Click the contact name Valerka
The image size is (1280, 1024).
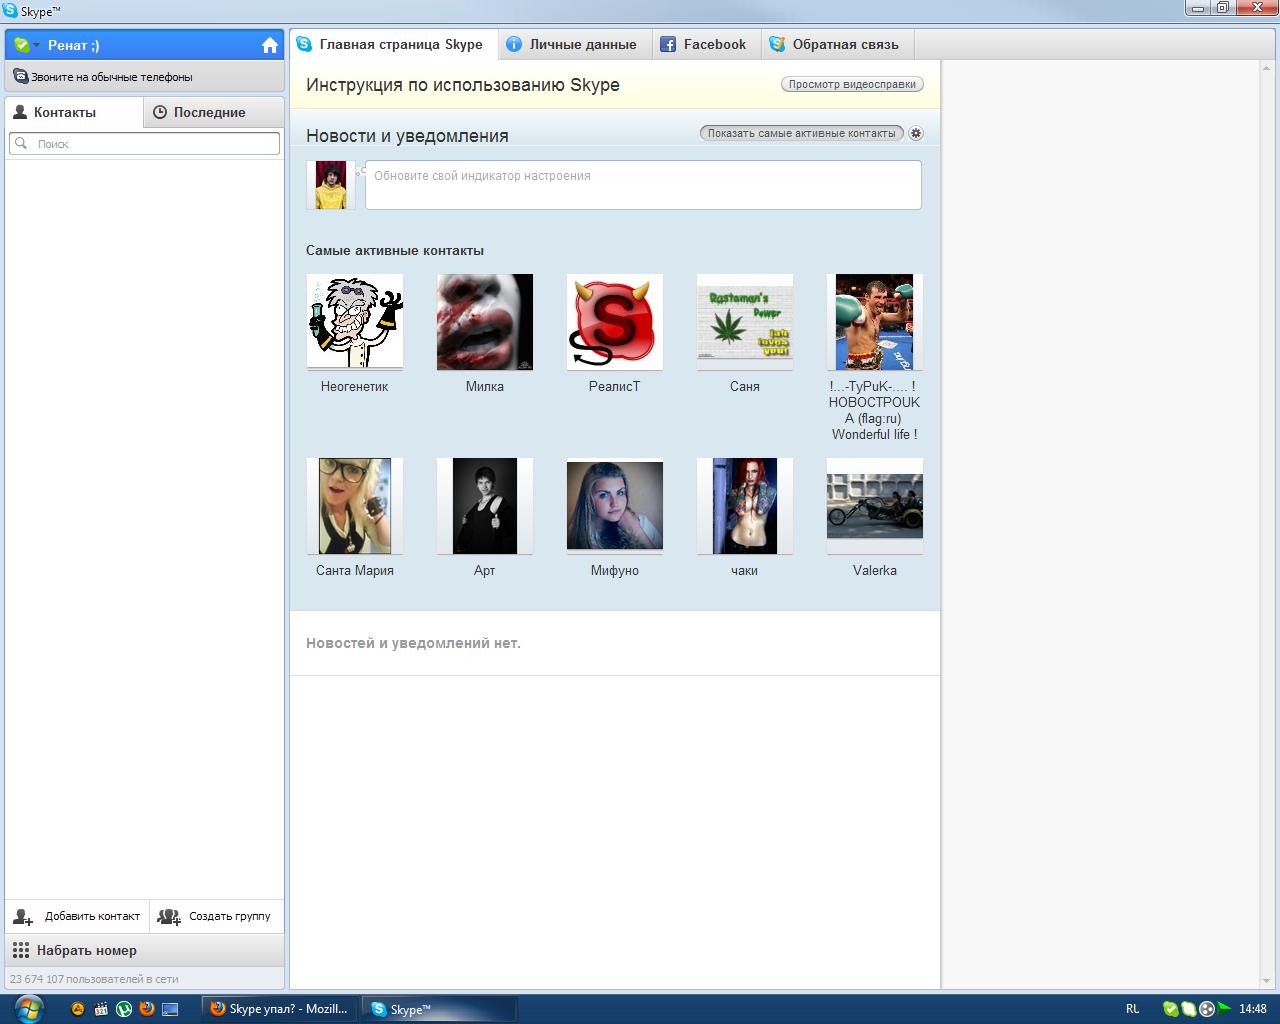pyautogui.click(x=875, y=570)
